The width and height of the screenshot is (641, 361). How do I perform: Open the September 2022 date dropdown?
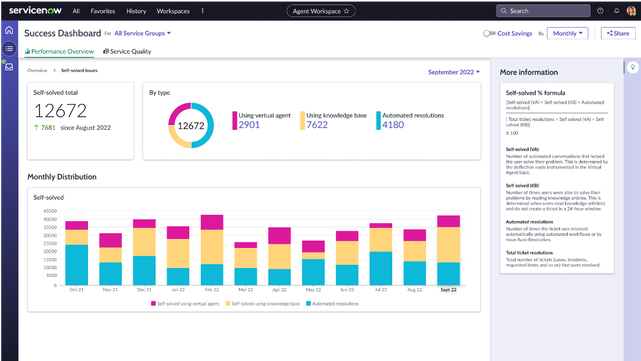click(454, 72)
